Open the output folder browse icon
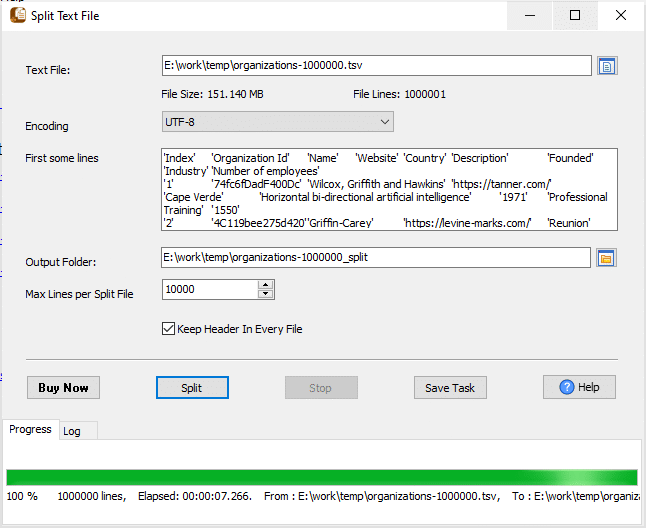Image resolution: width=646 pixels, height=528 pixels. pyautogui.click(x=607, y=259)
